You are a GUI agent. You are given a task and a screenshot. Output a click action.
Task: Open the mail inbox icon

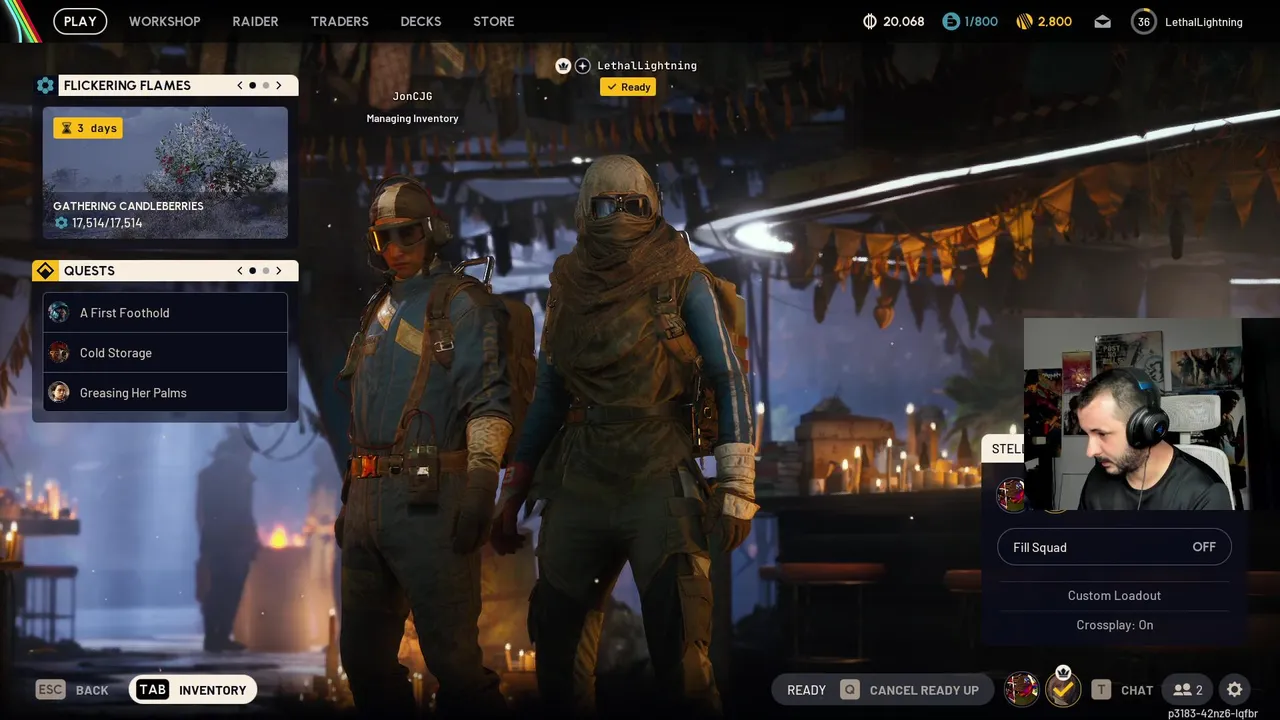coord(1102,21)
